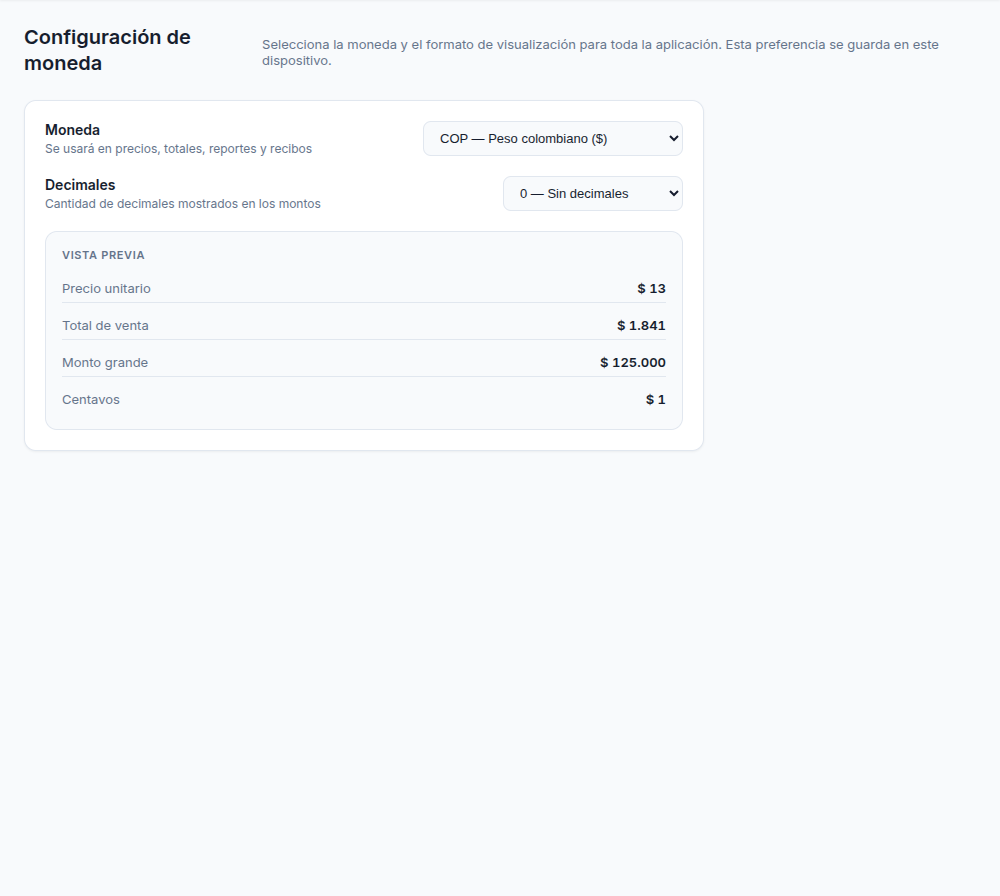The height and width of the screenshot is (896, 1000).
Task: Open the Decimales dropdown
Action: coord(592,193)
